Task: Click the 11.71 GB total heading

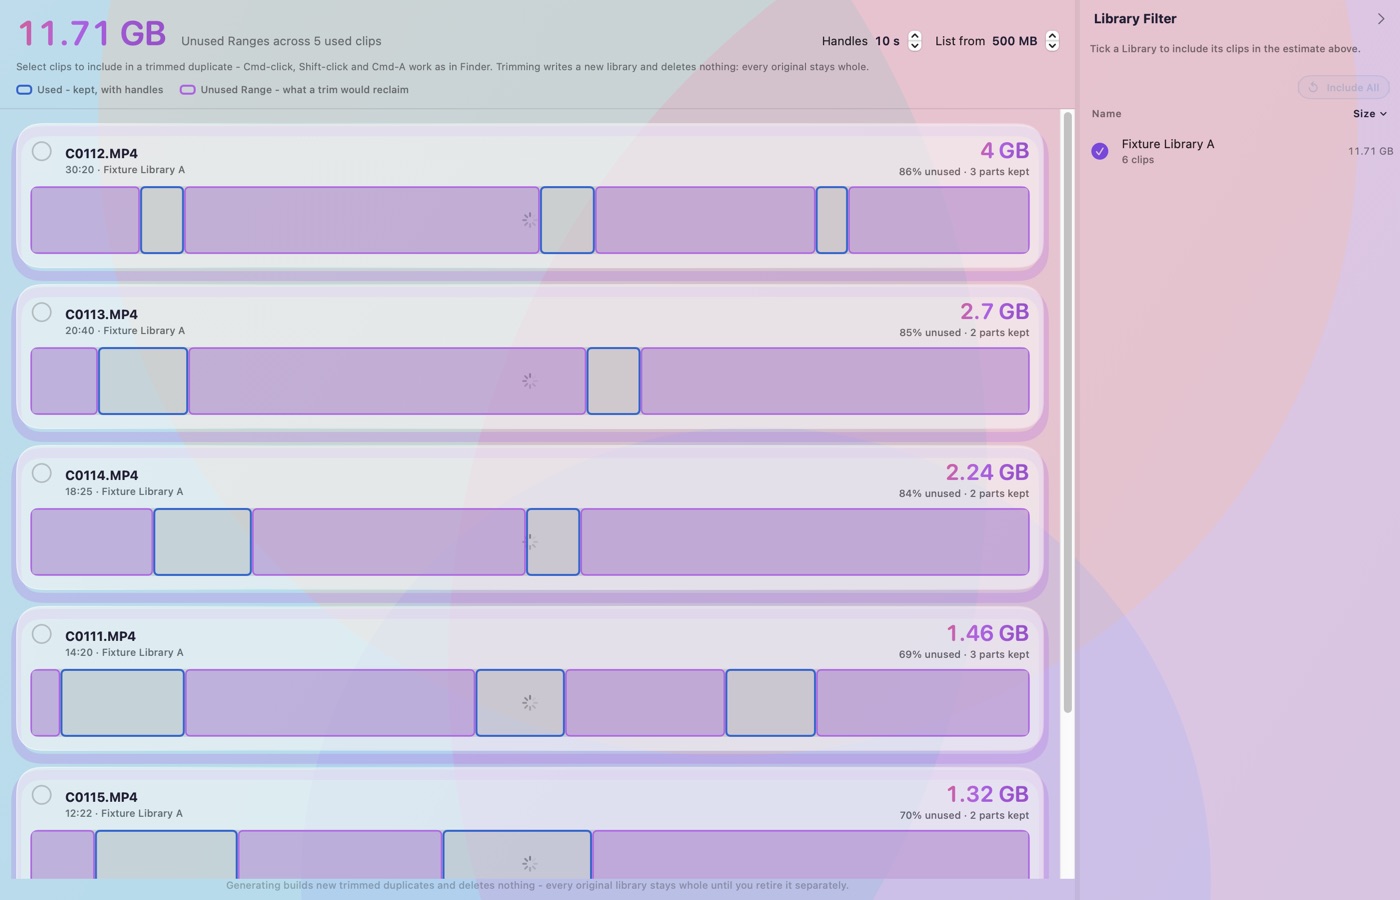Action: [x=92, y=33]
